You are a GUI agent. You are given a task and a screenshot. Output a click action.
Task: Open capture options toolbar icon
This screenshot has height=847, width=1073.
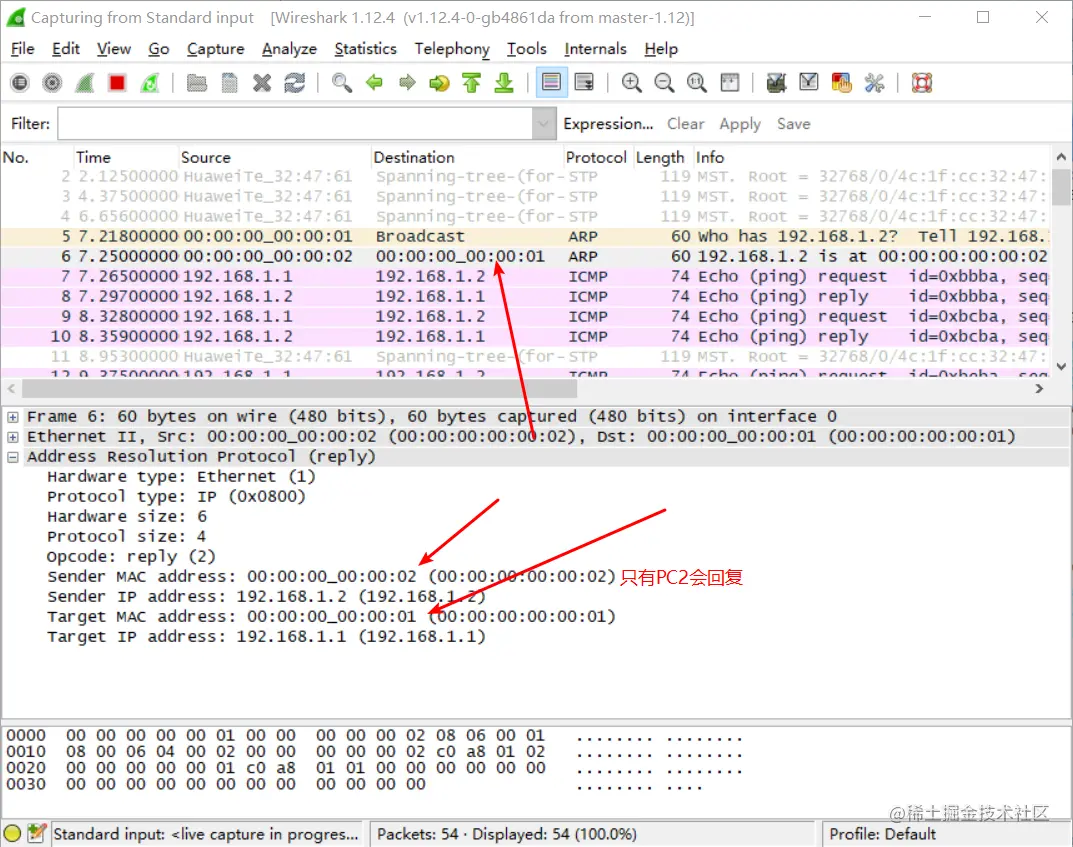52,83
